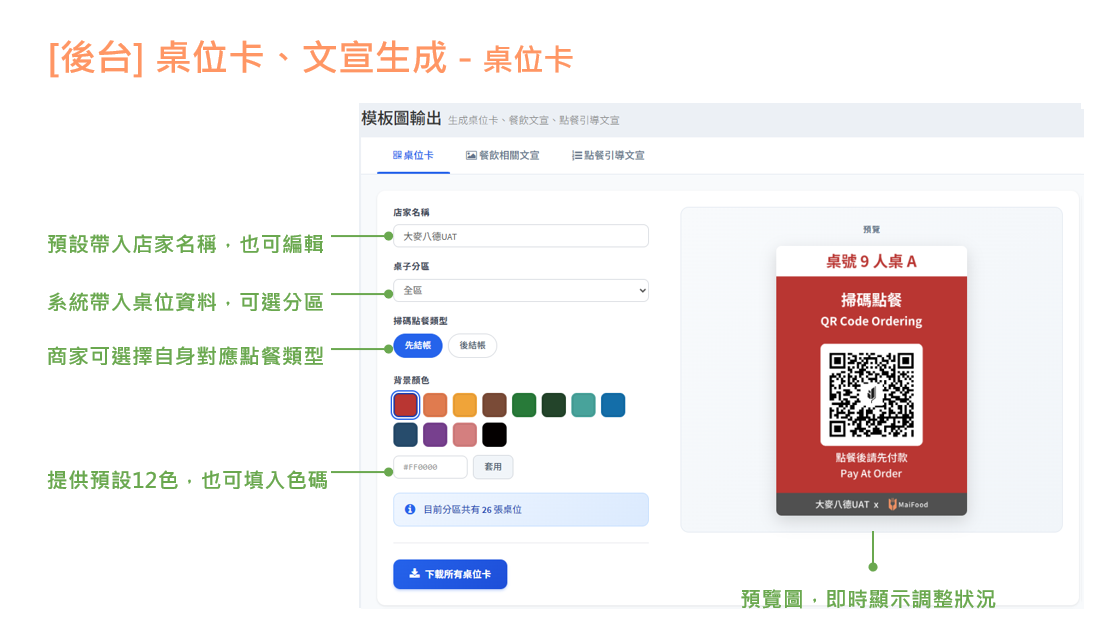
Task: Pick the red background color swatch
Action: [405, 405]
